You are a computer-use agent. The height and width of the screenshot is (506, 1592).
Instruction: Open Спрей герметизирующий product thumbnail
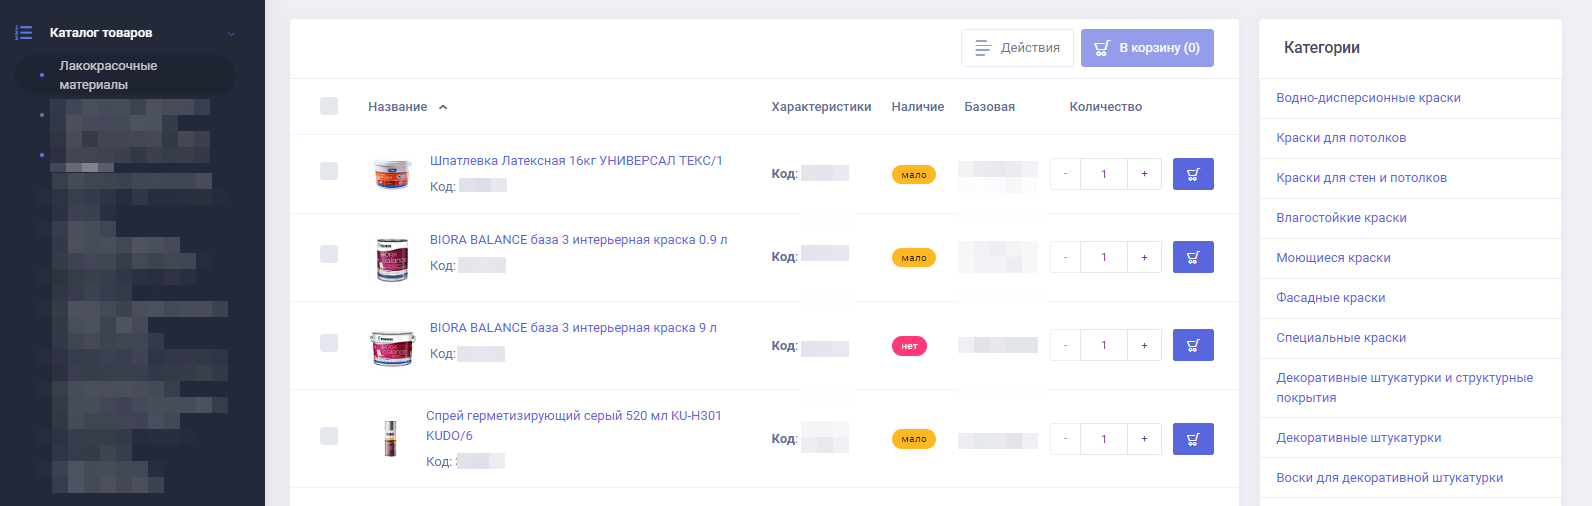click(x=390, y=439)
